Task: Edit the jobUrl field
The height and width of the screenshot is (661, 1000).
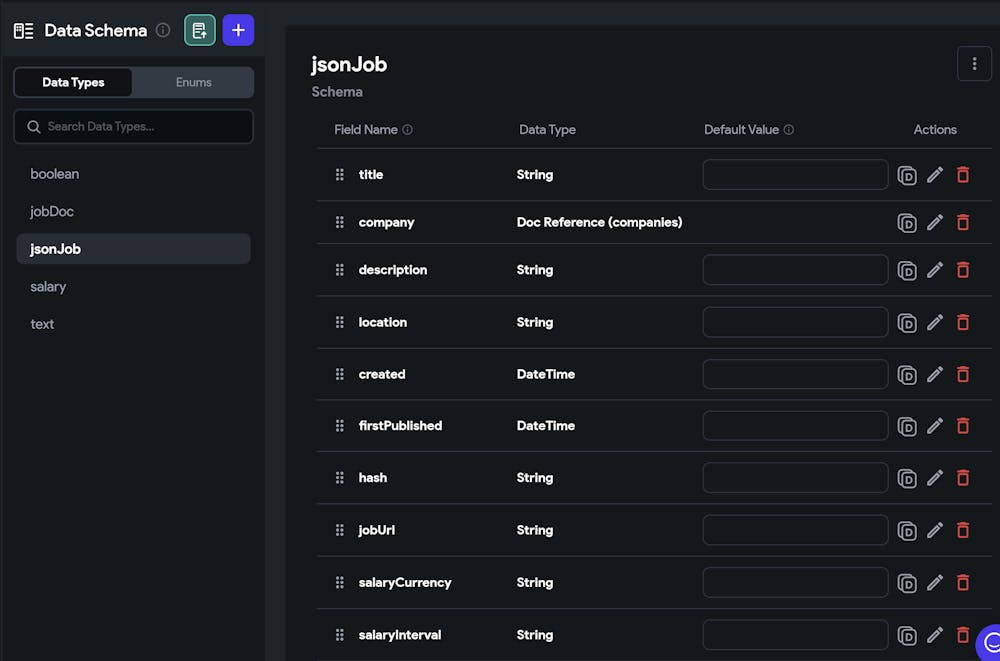Action: [x=935, y=530]
